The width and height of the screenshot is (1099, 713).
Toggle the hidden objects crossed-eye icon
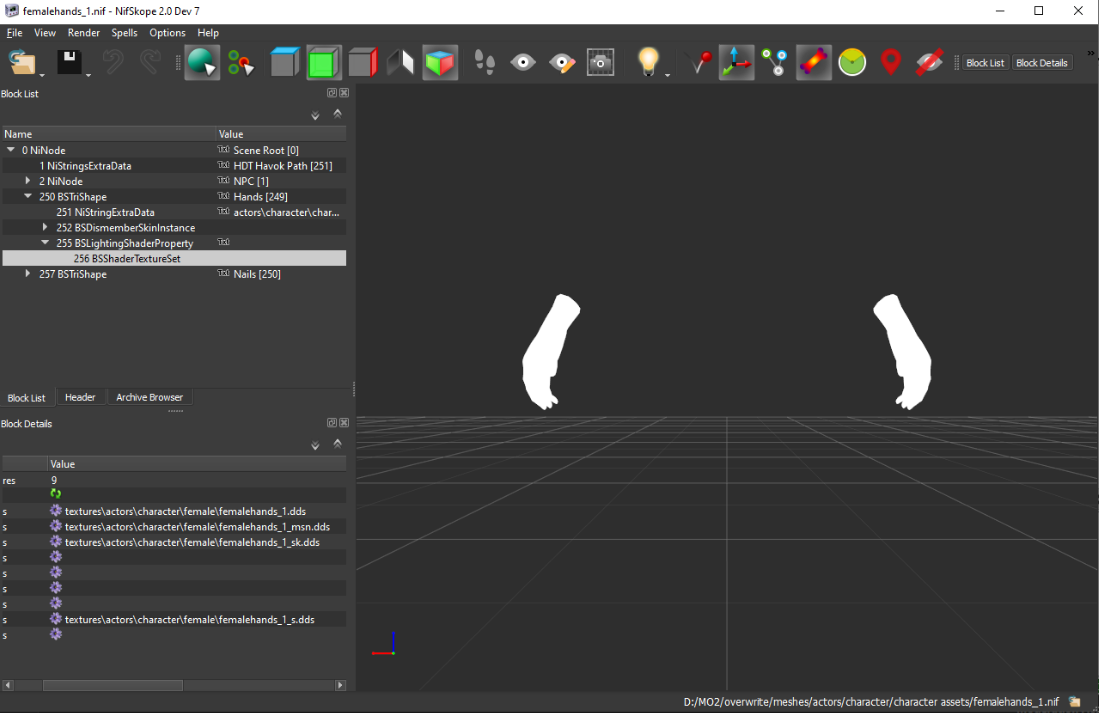[929, 63]
